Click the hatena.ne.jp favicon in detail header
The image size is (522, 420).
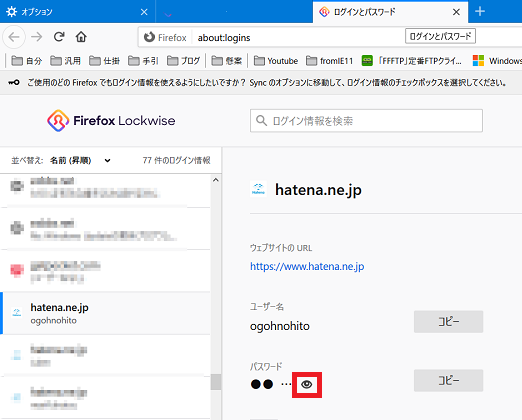[258, 189]
